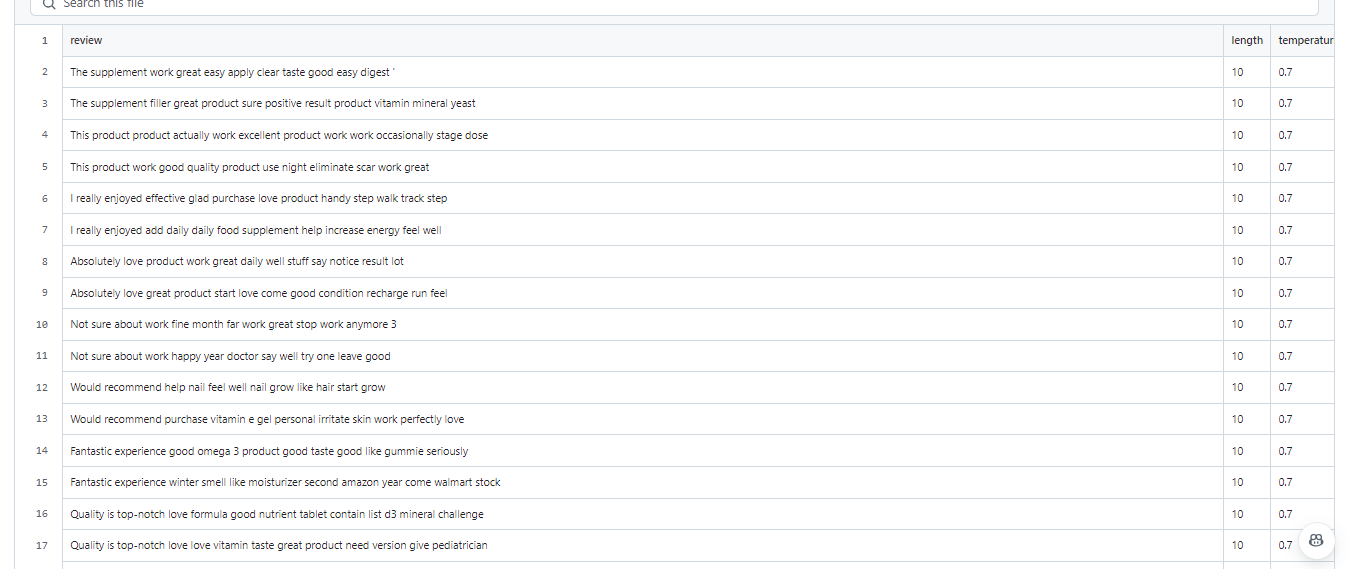Click the review cell mentioning 'eliminate scar'
Screen dimensions: 1349x569
[x=250, y=167]
